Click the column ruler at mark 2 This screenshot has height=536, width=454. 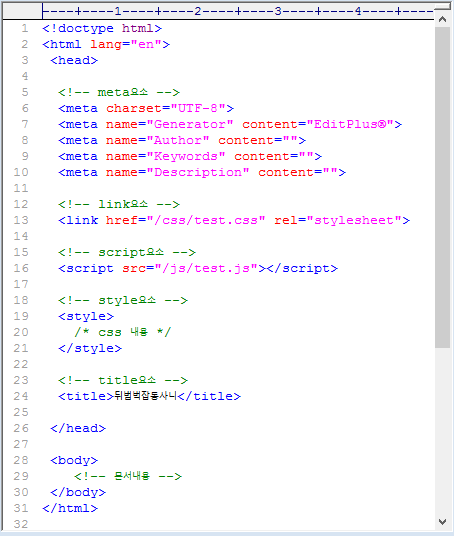(x=198, y=11)
